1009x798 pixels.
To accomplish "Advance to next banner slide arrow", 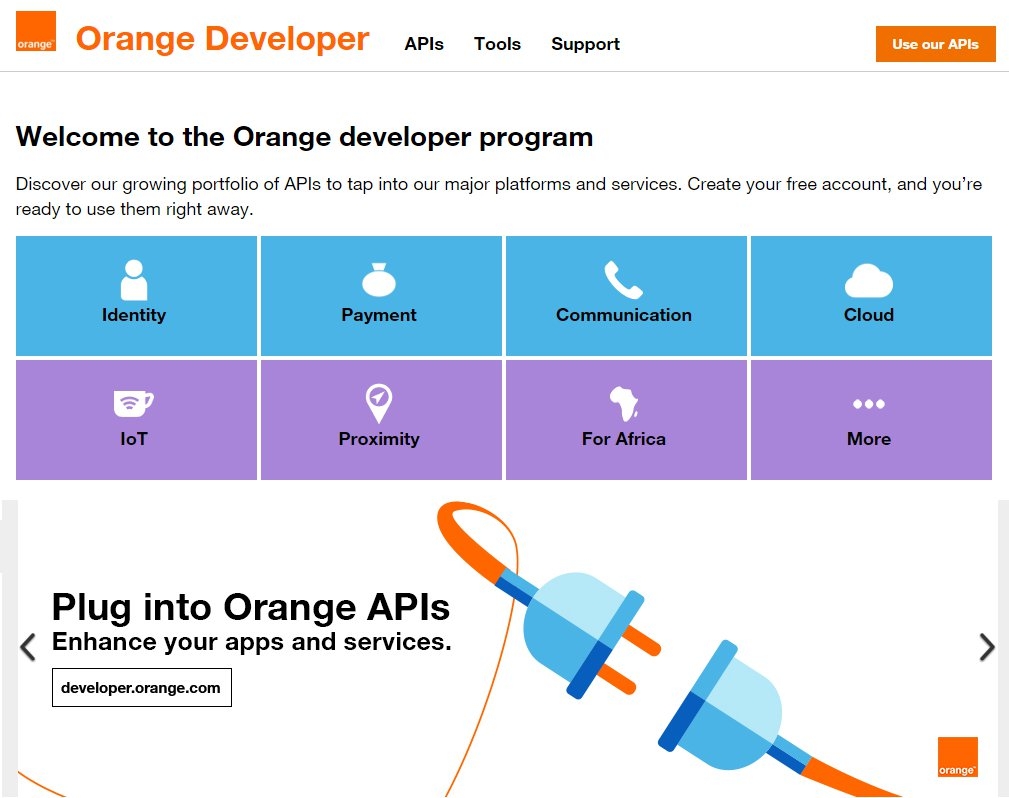I will (986, 647).
